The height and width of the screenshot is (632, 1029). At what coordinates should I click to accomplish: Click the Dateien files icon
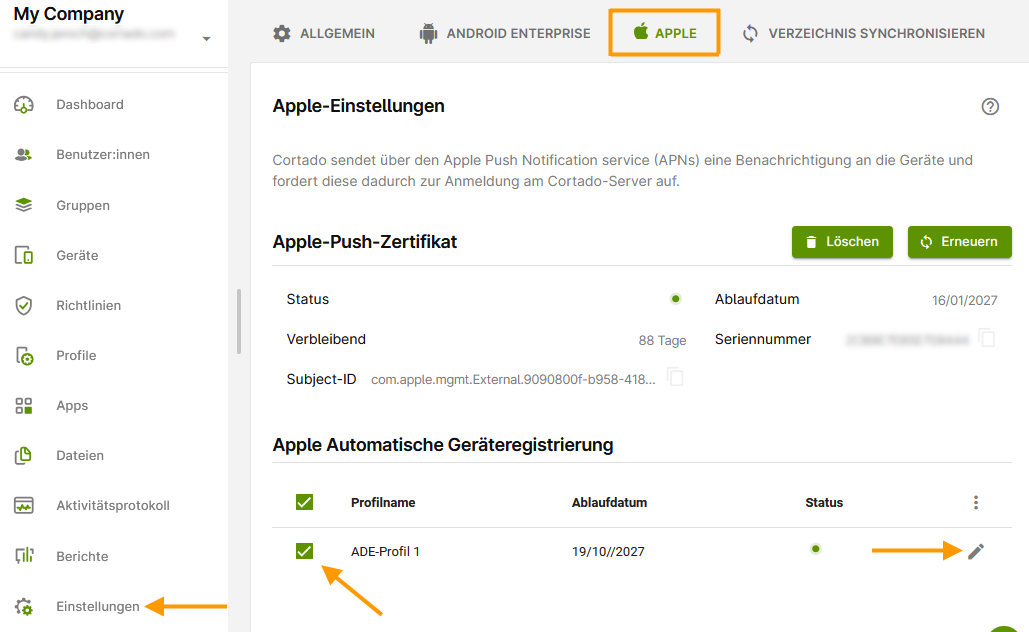tap(24, 455)
